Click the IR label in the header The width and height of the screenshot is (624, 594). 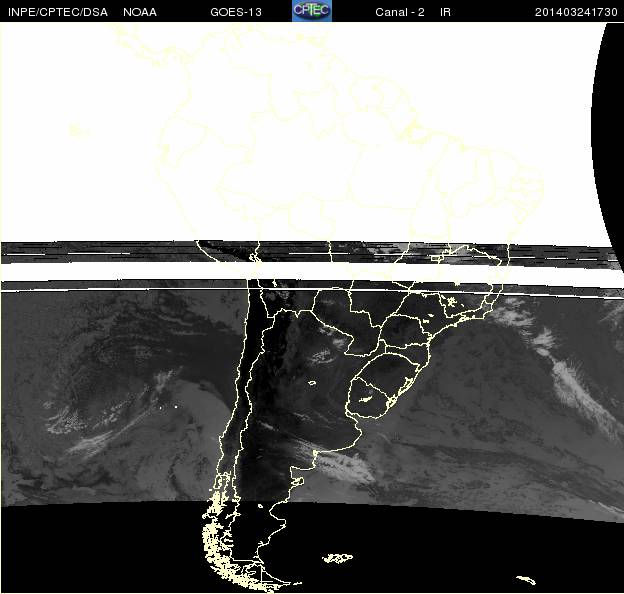click(445, 12)
